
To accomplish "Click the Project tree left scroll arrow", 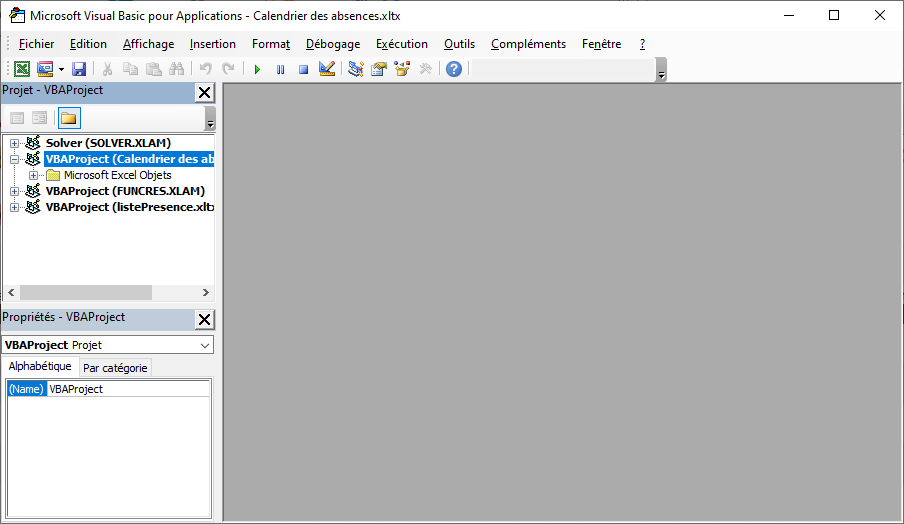I will pyautogui.click(x=12, y=293).
